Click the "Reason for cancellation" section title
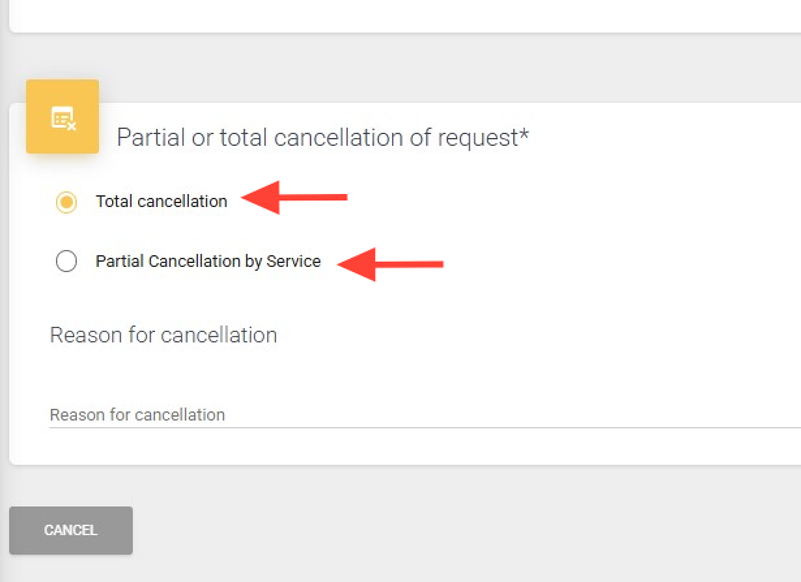The image size is (801, 582). tap(163, 335)
